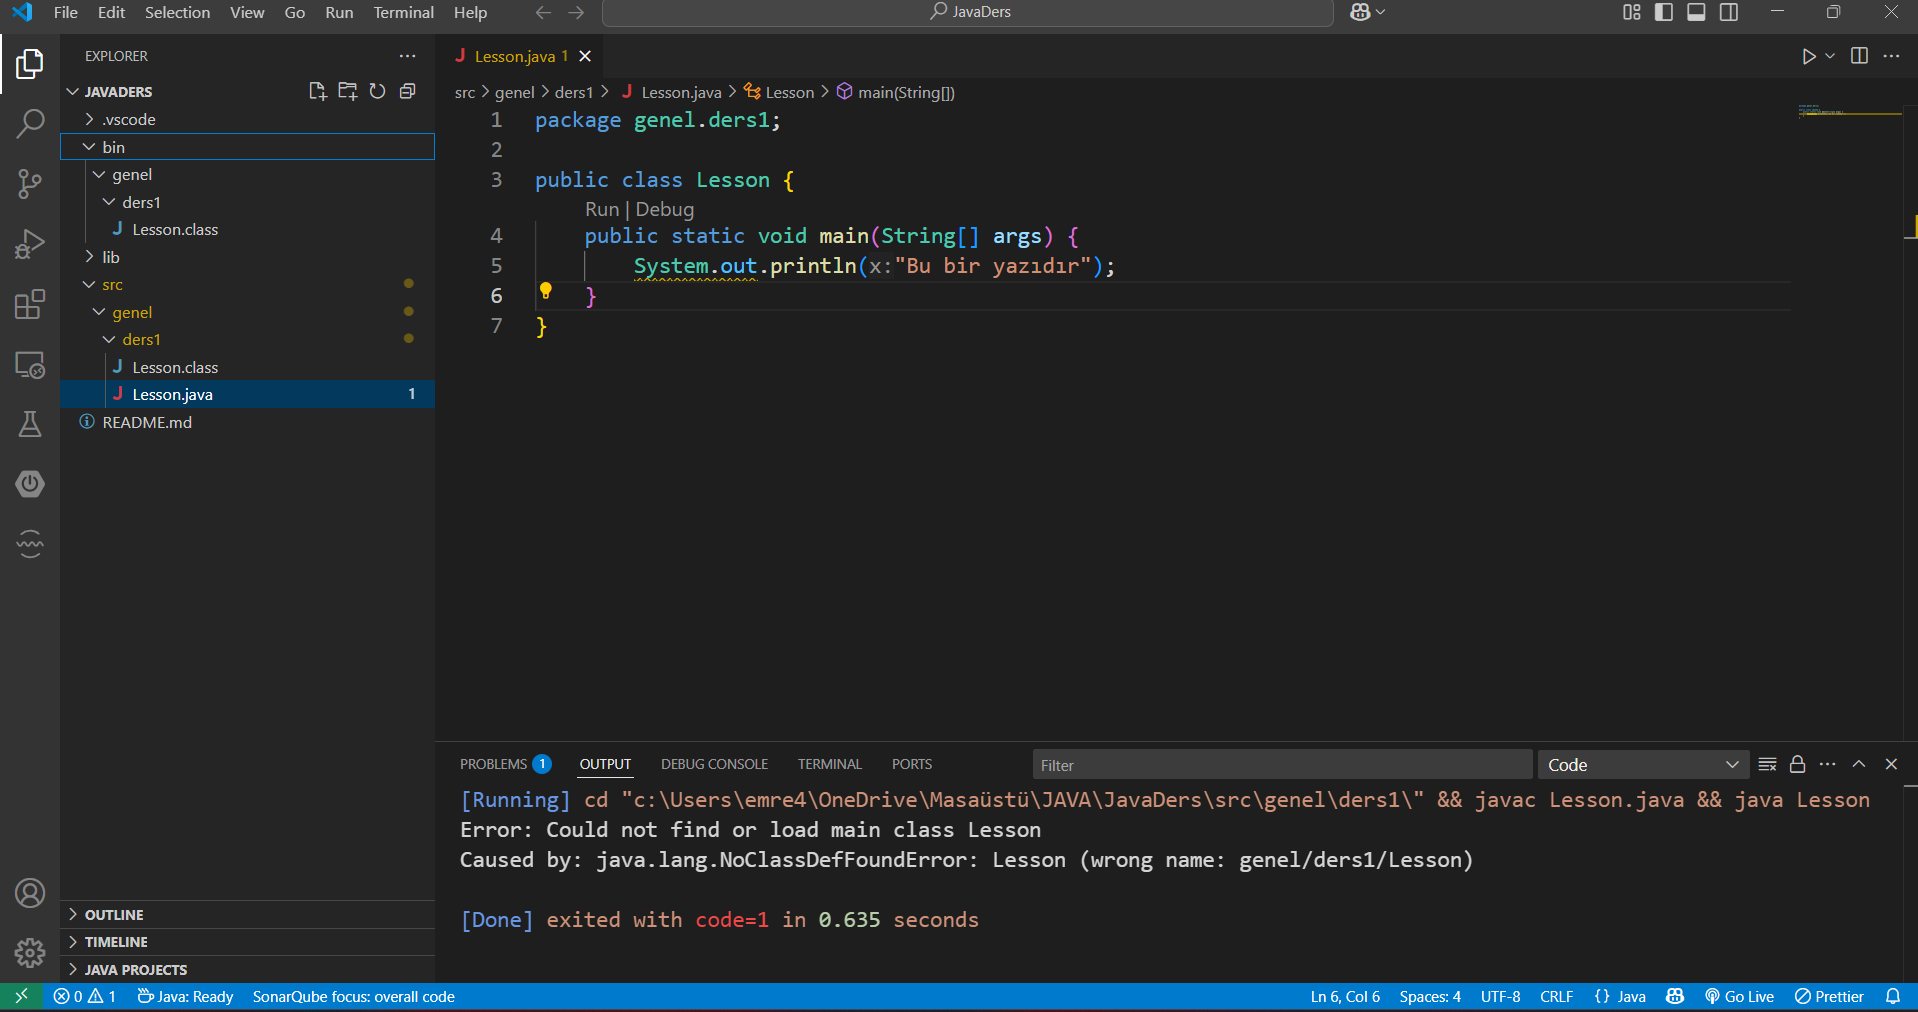This screenshot has height=1012, width=1918.
Task: Open the Run and Debug view
Action: pyautogui.click(x=30, y=244)
